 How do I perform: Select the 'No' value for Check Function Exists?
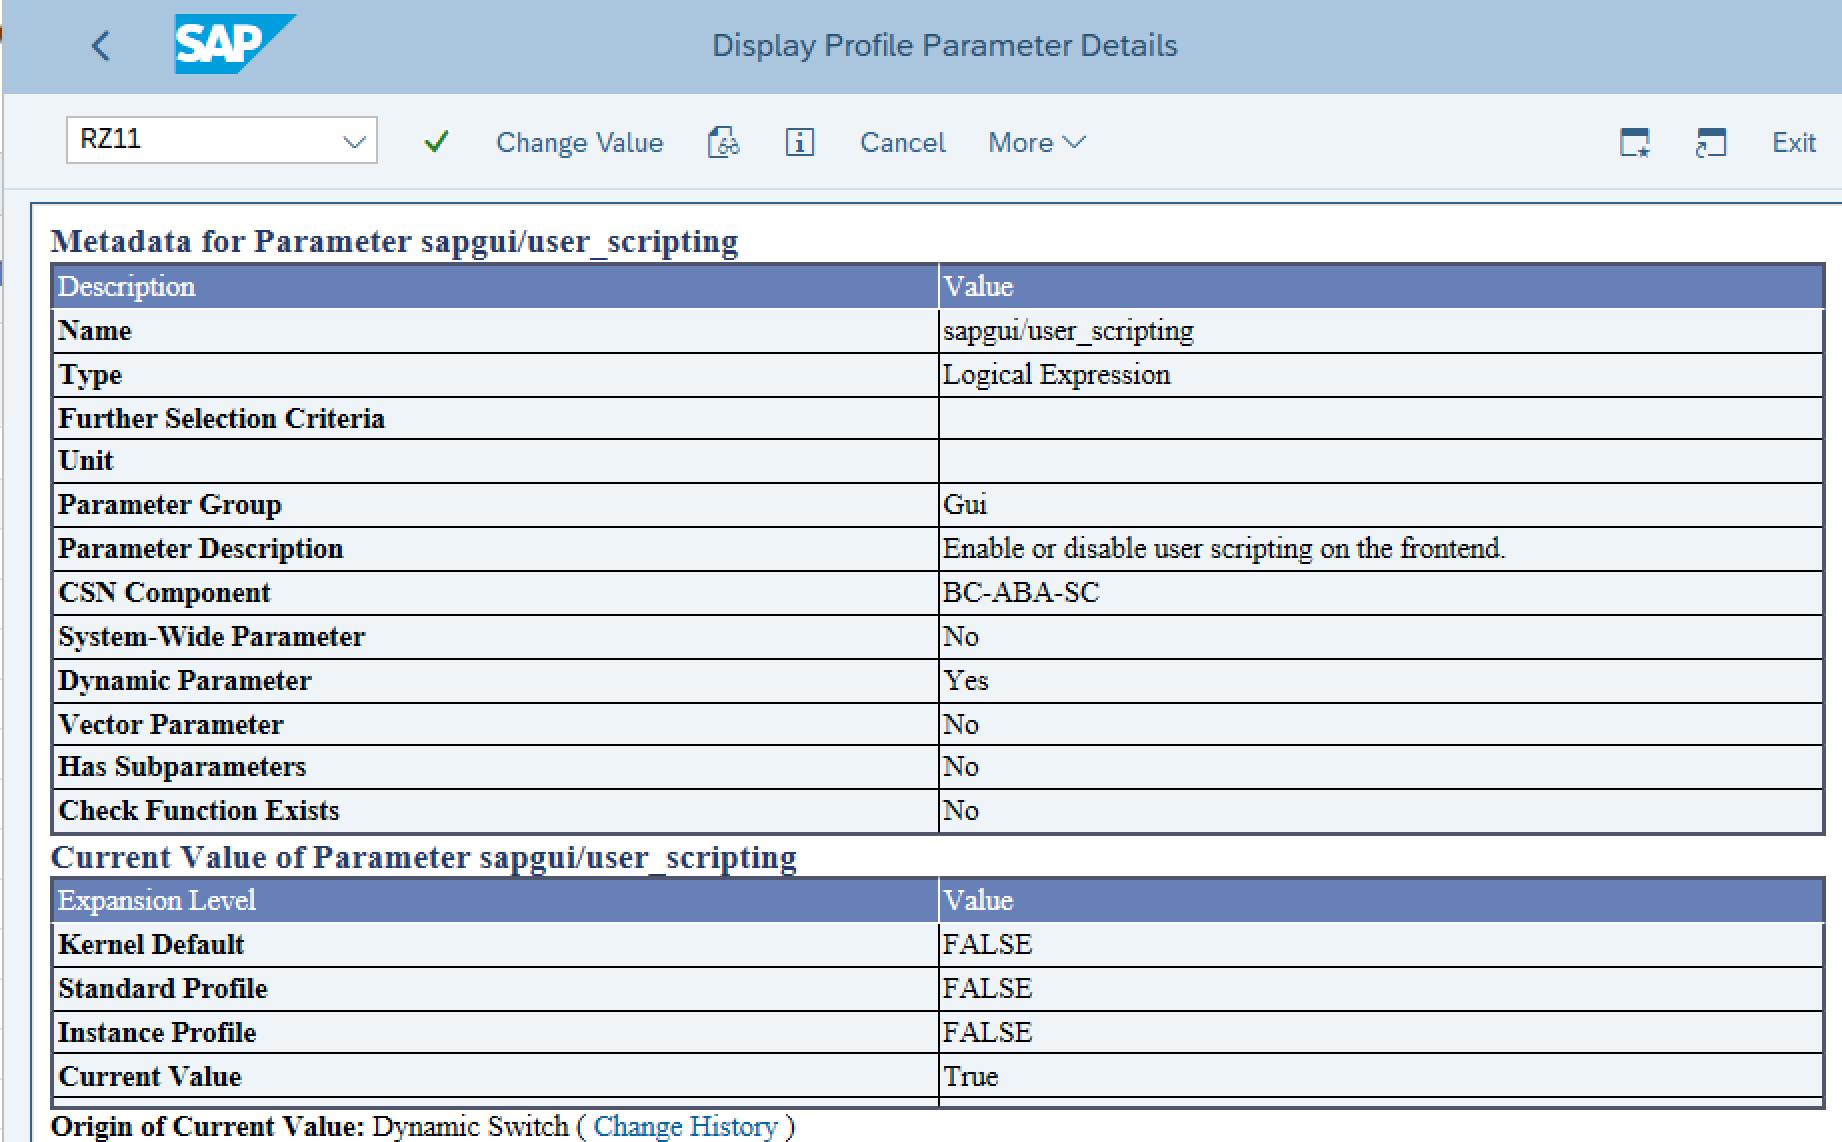click(961, 810)
